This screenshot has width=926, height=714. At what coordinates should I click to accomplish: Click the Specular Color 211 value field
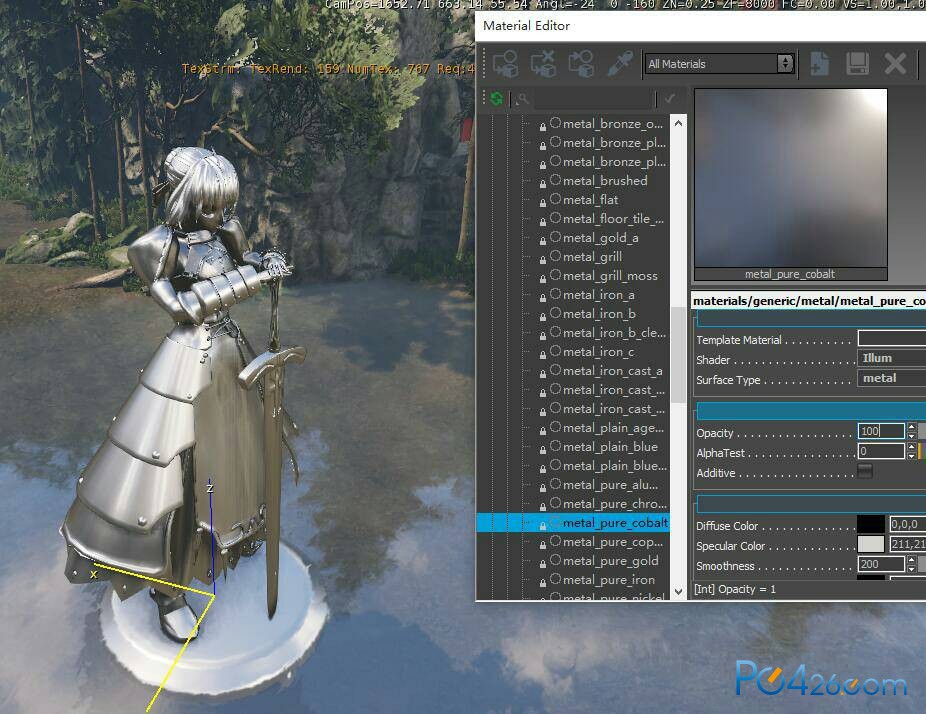tap(907, 544)
